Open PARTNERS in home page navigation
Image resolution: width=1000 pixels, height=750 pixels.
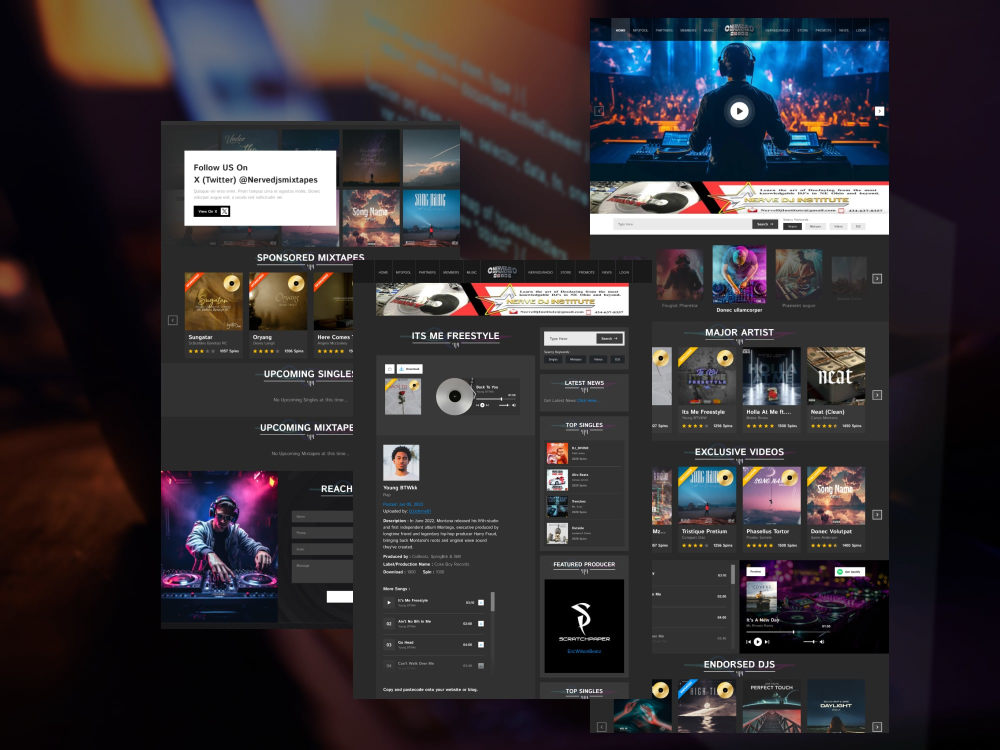[664, 30]
